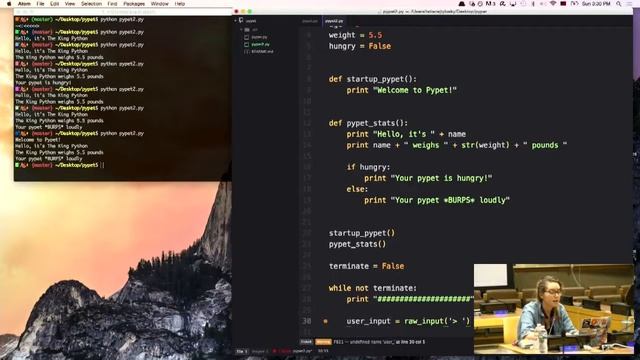
Task: Open the Packages menu
Action: tap(134, 4)
